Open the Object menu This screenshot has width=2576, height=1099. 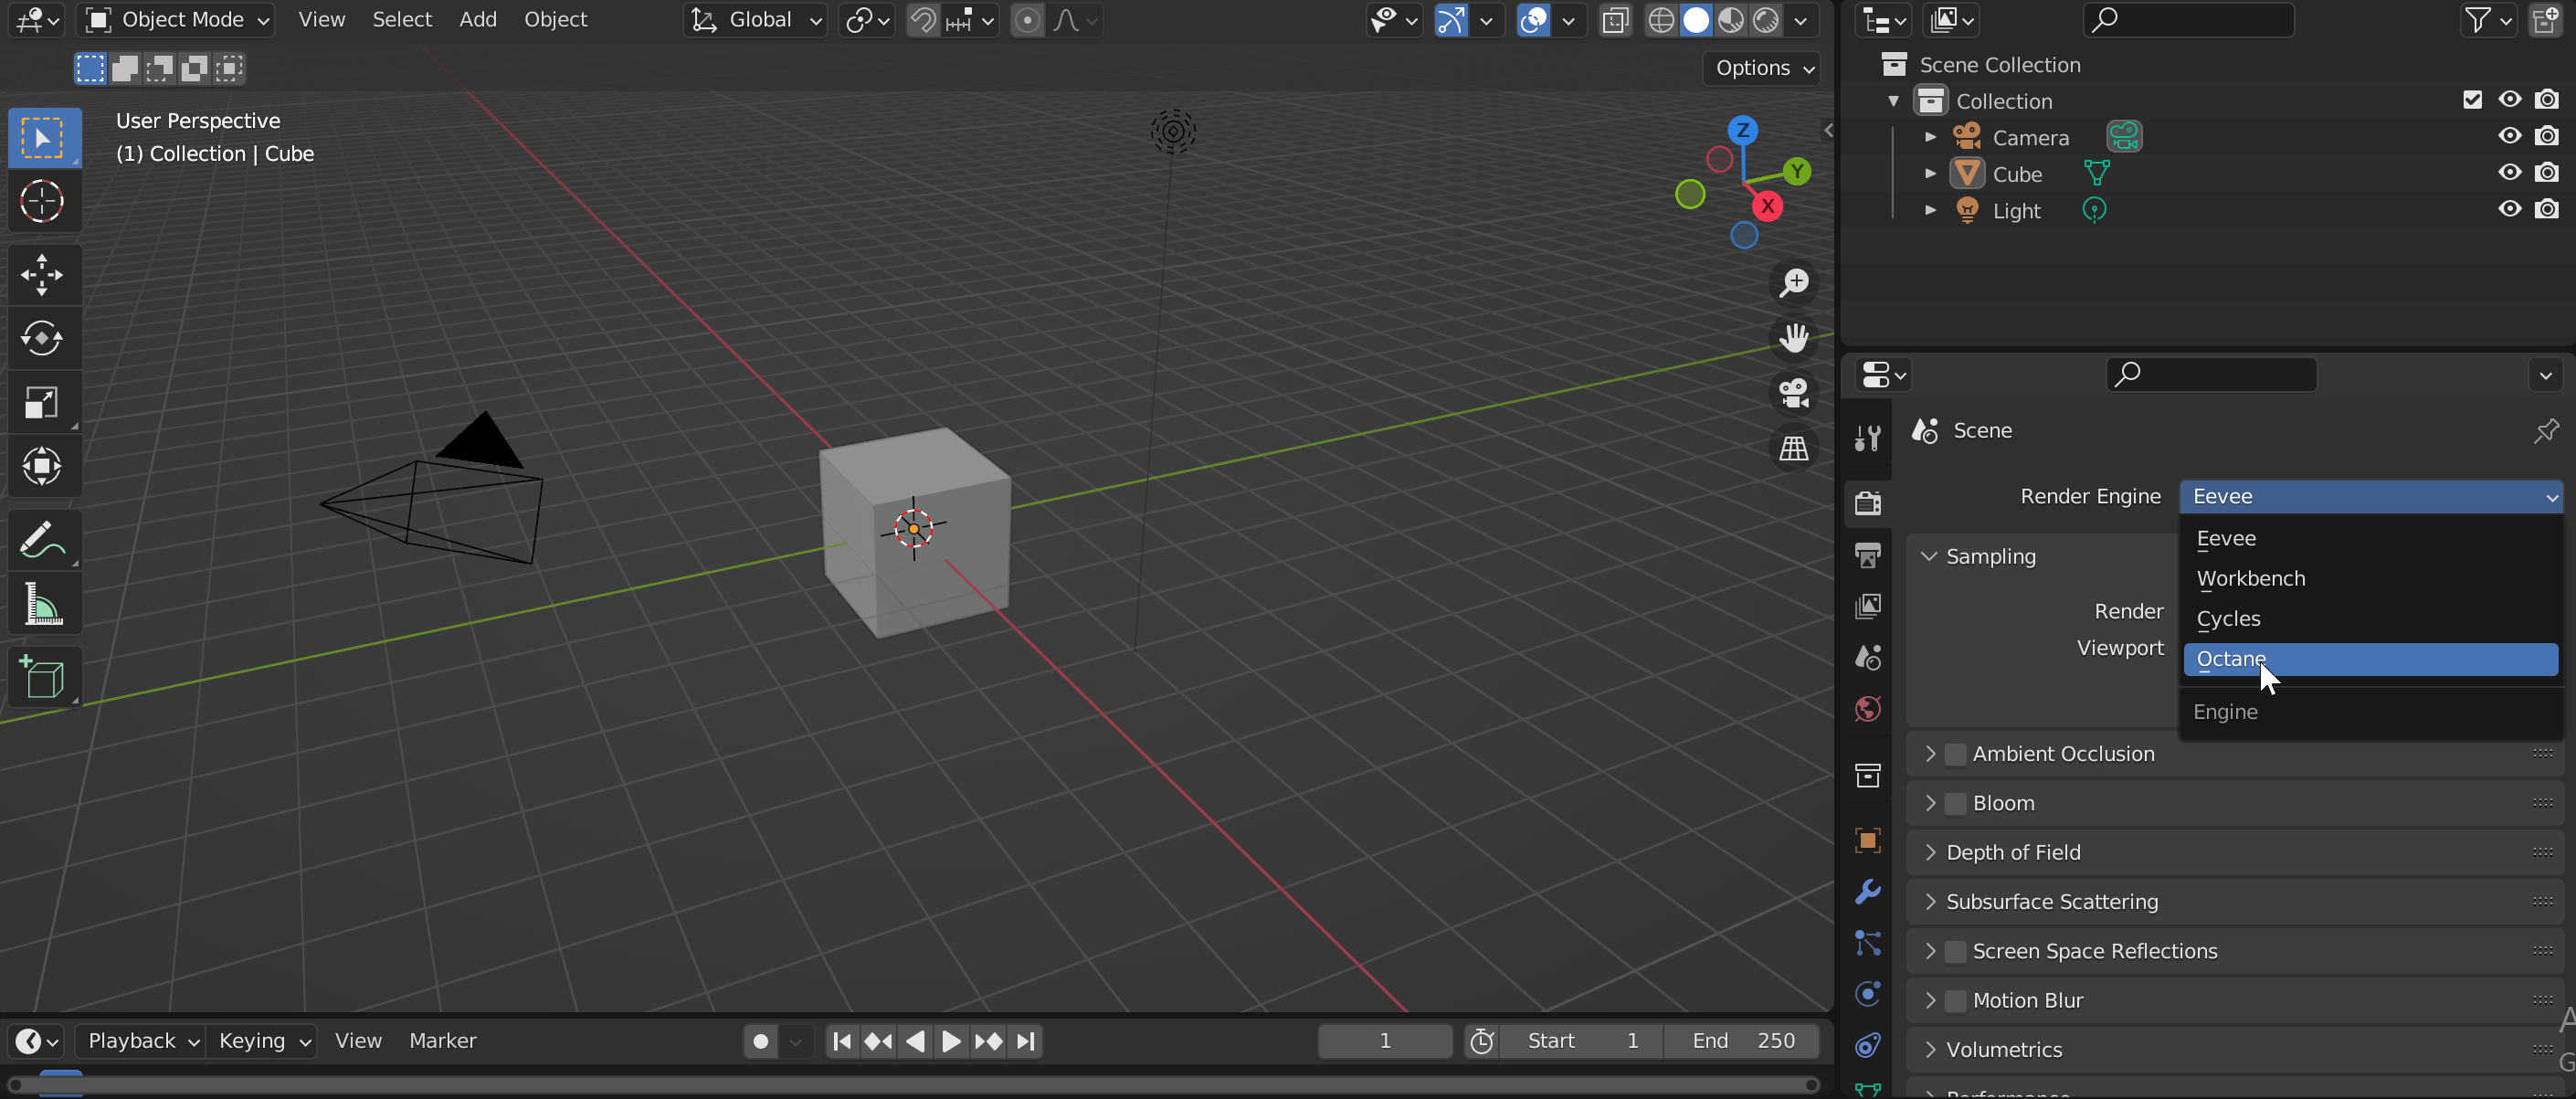coord(555,20)
